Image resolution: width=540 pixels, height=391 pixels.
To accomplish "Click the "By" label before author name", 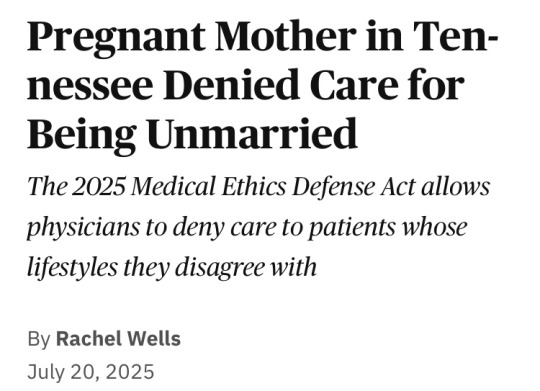I will (39, 339).
